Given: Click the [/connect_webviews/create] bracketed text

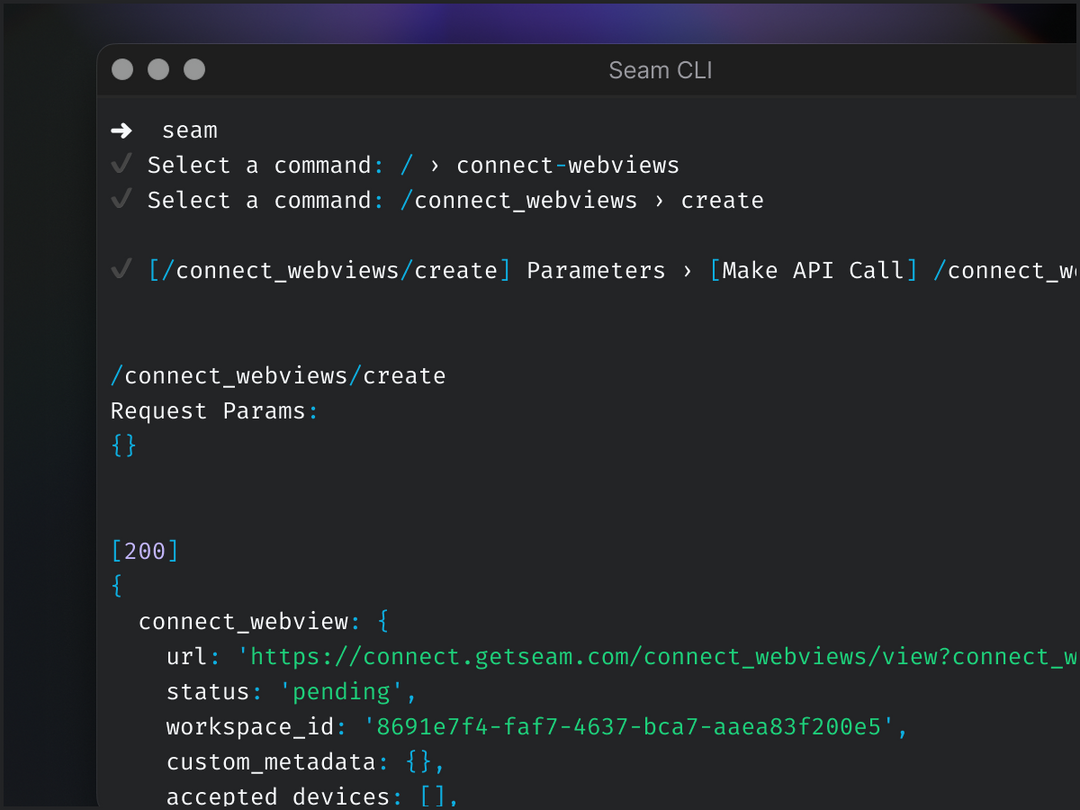Looking at the screenshot, I should coord(329,271).
